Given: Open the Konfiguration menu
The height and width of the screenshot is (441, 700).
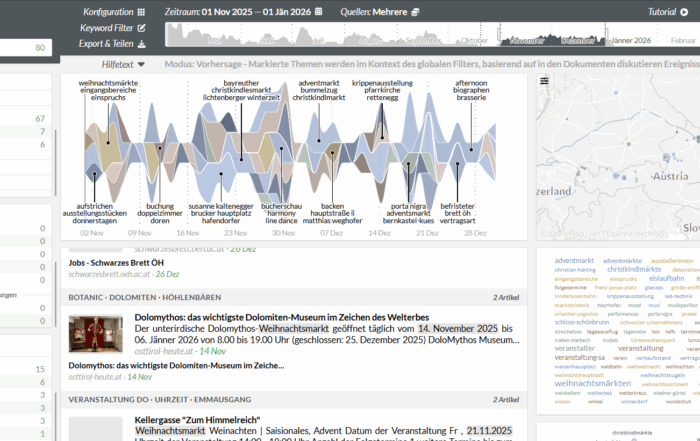Looking at the screenshot, I should coord(114,12).
